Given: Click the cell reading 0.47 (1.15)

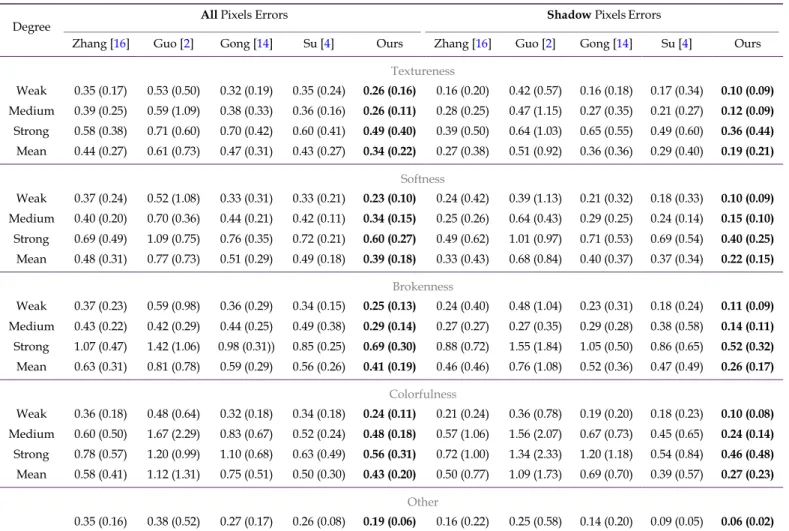Looking at the screenshot, I should 535,111.
